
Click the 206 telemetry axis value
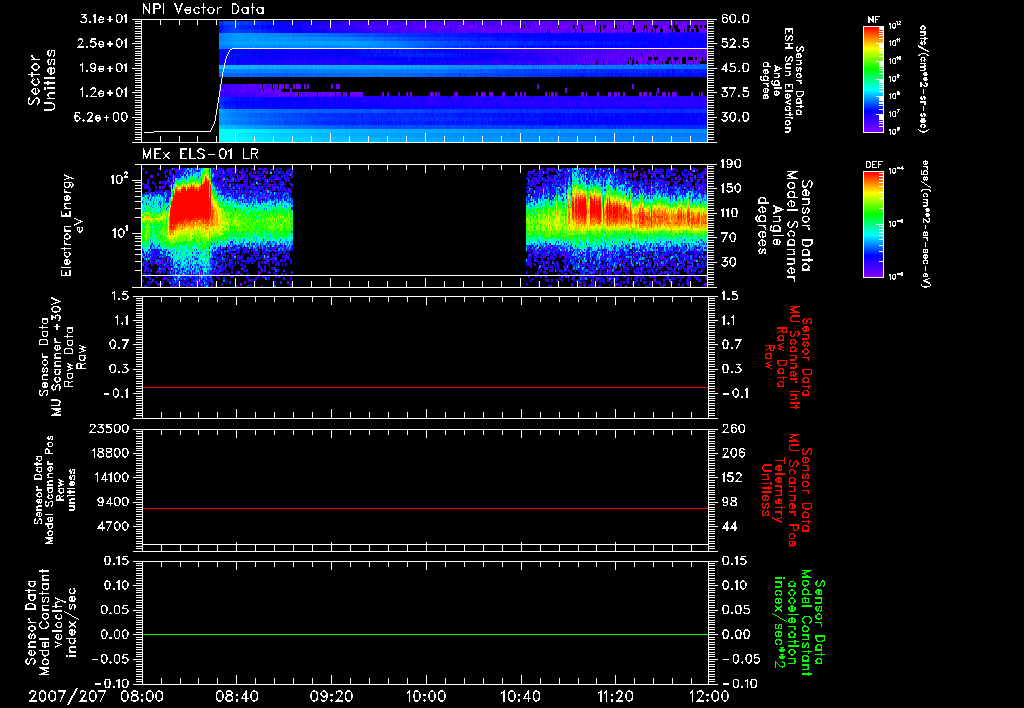[x=733, y=453]
